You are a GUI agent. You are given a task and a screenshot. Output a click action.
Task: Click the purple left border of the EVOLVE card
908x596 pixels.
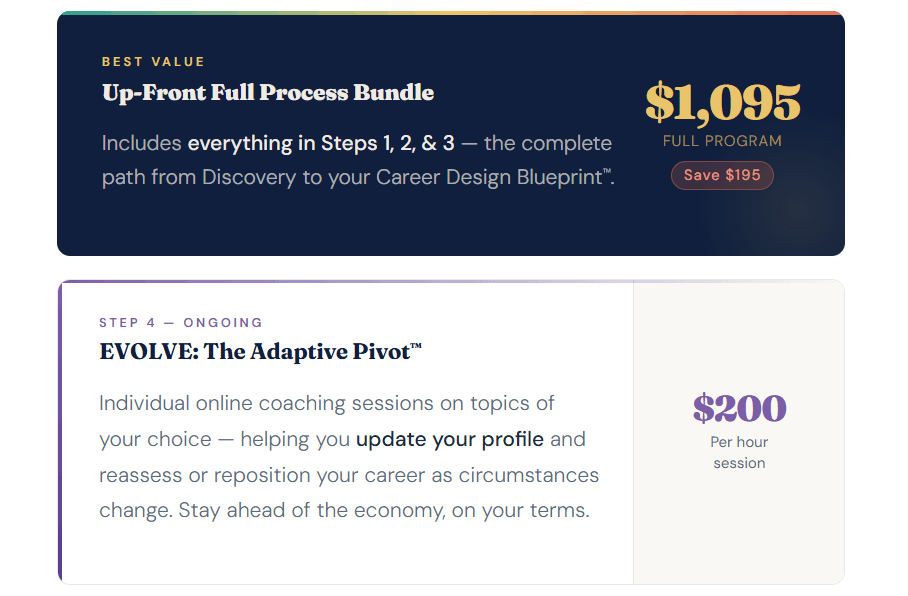[x=60, y=432]
